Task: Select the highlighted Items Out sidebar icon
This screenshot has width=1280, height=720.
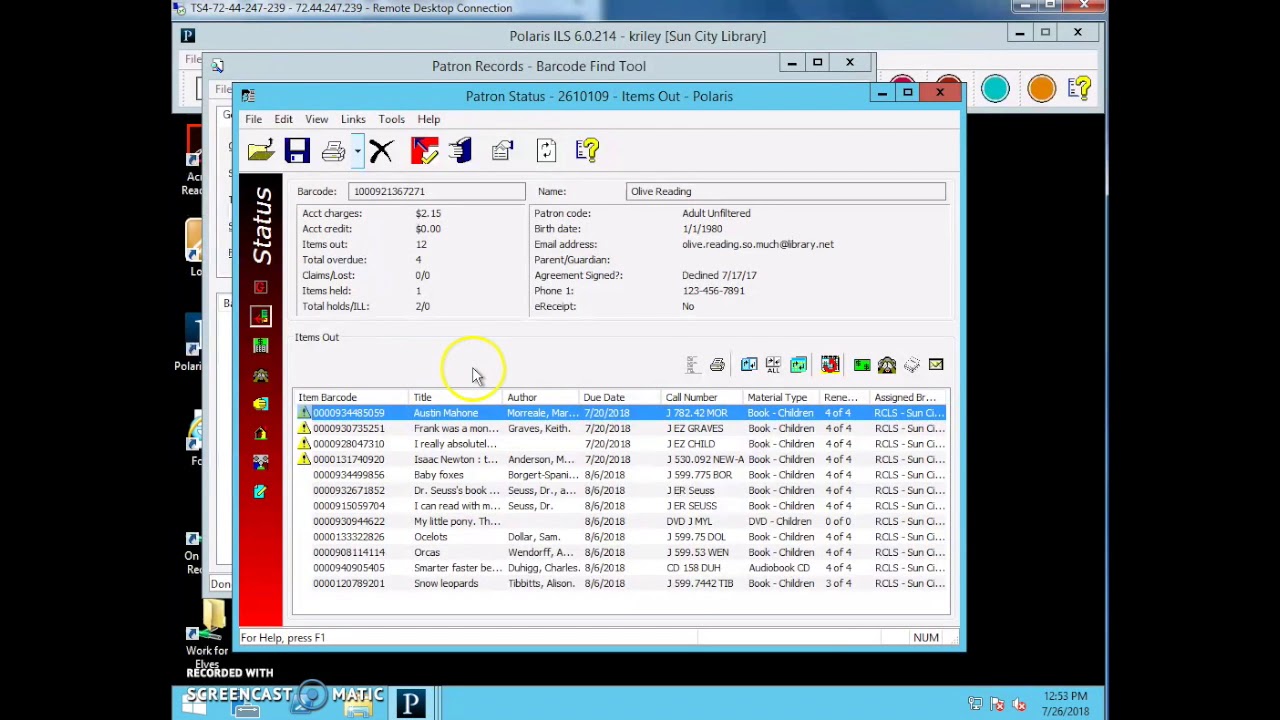Action: 260,316
